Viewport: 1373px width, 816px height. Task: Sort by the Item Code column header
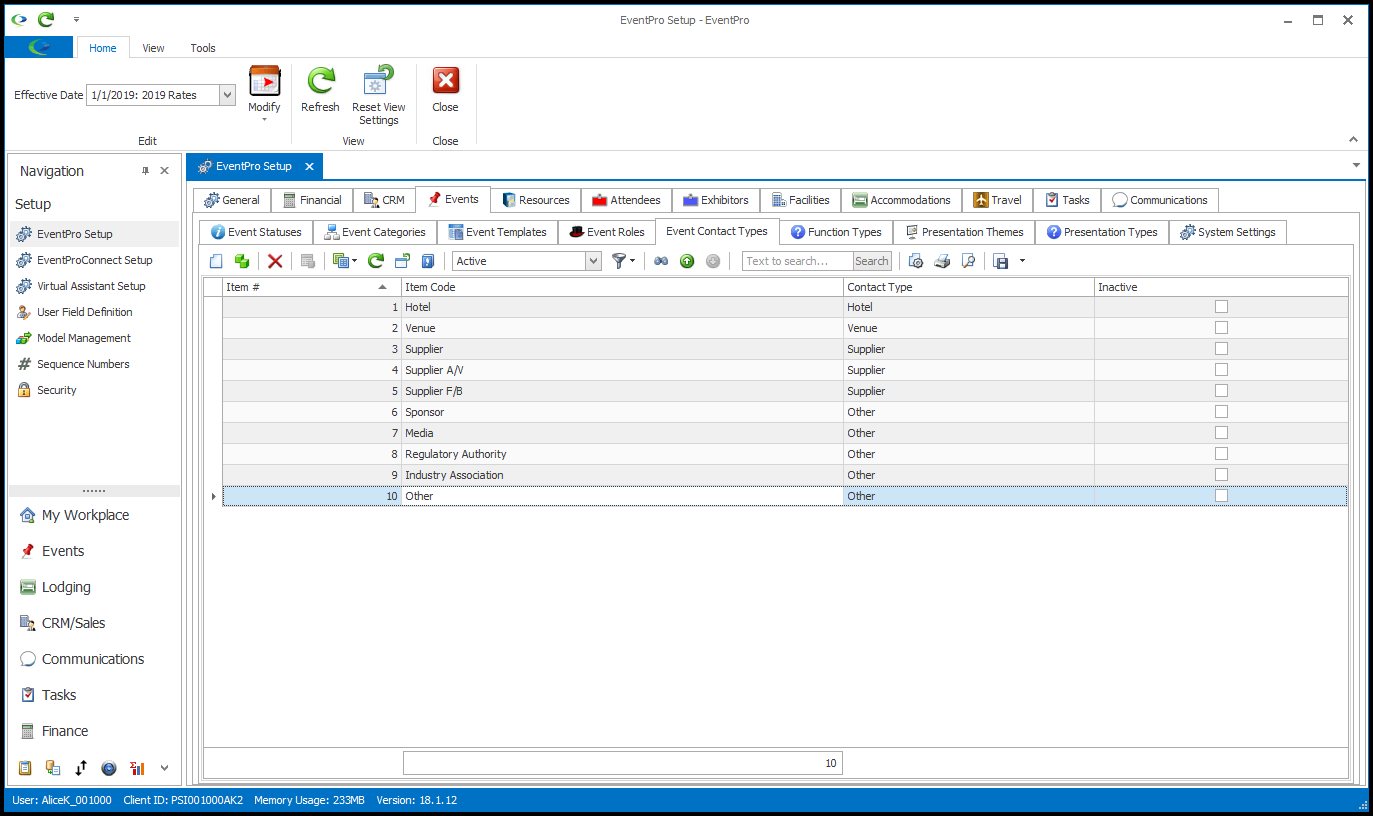(x=622, y=287)
